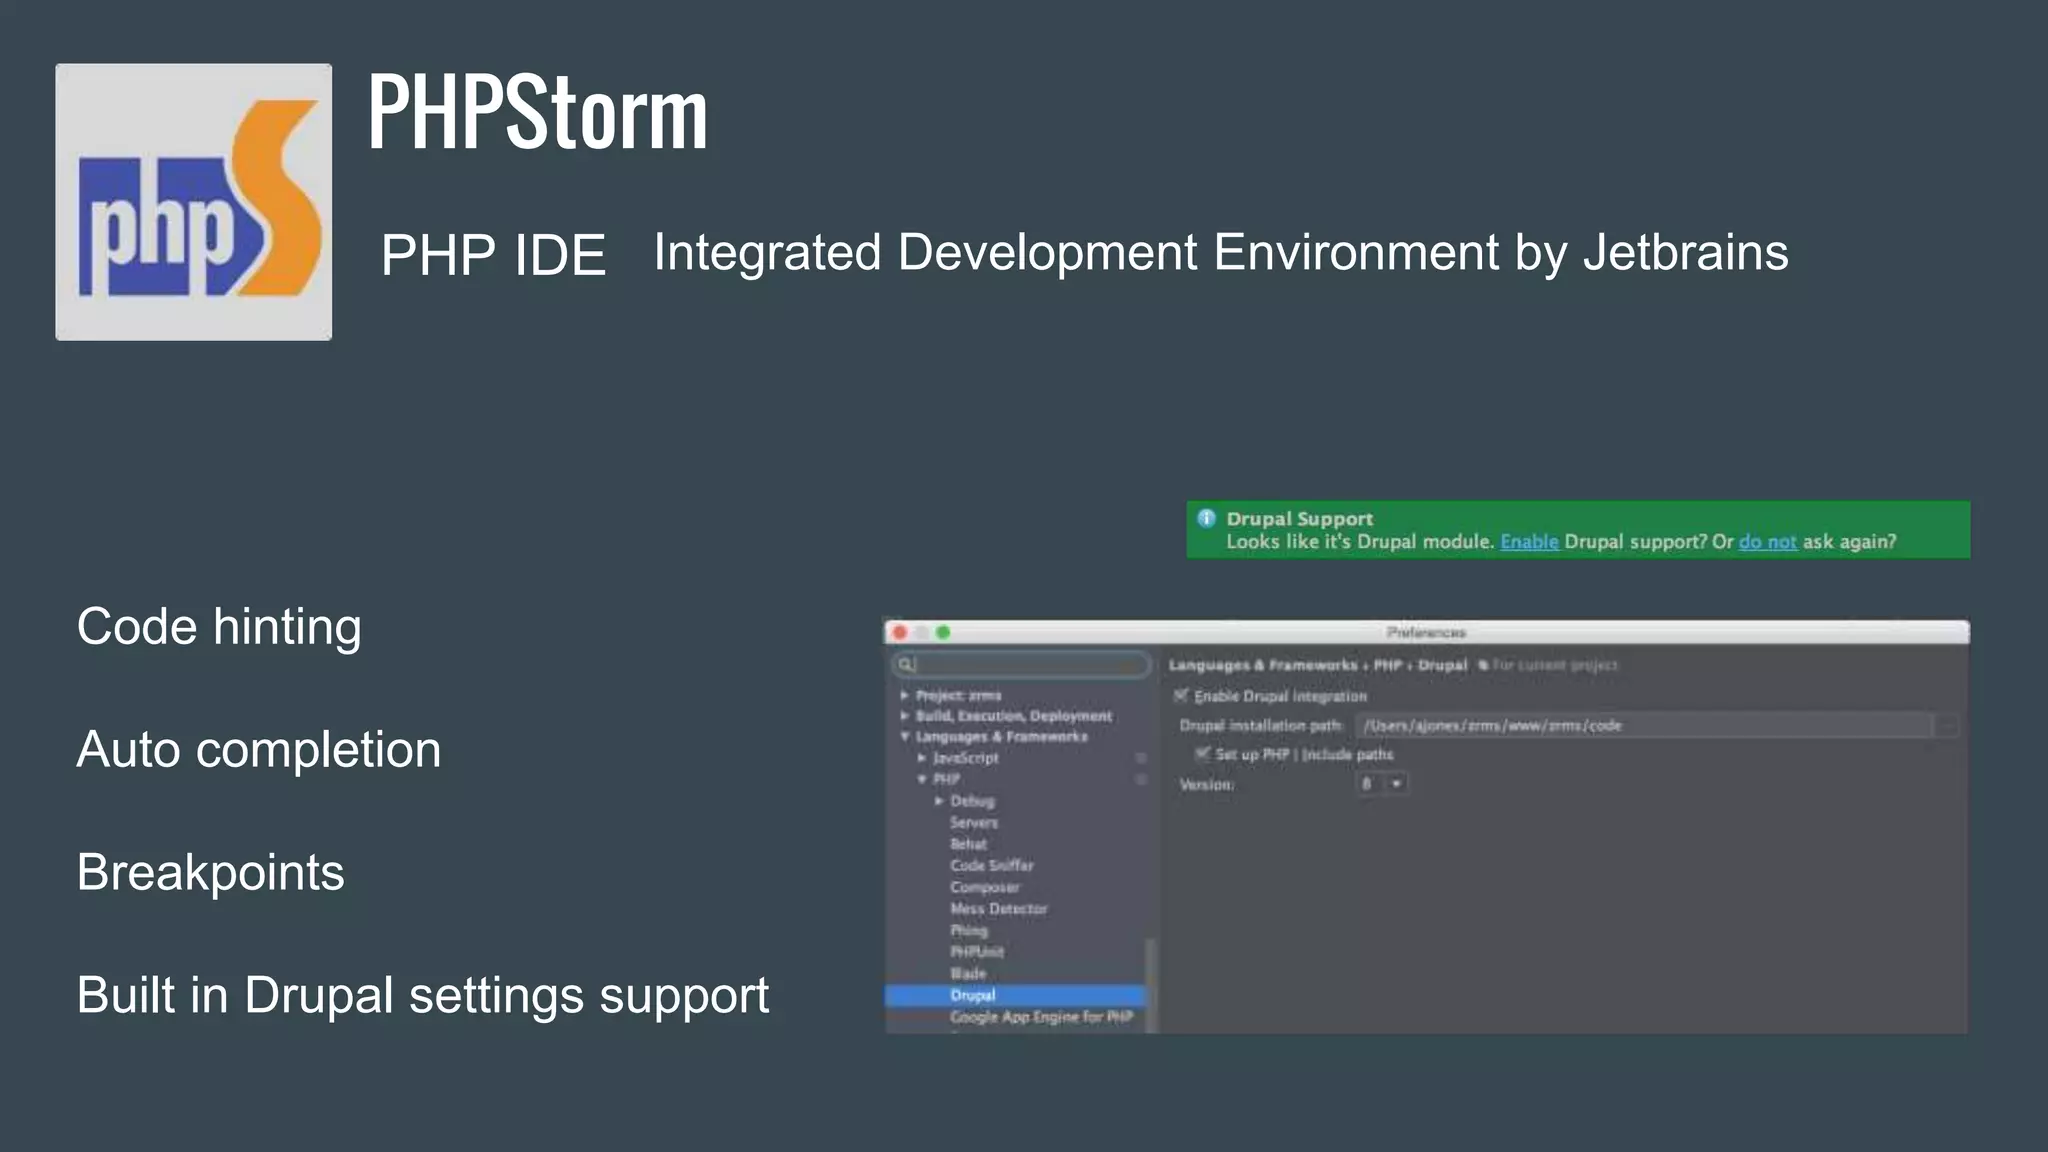Open Google App Engine for PHP settings
Viewport: 2048px width, 1152px height.
1041,1017
